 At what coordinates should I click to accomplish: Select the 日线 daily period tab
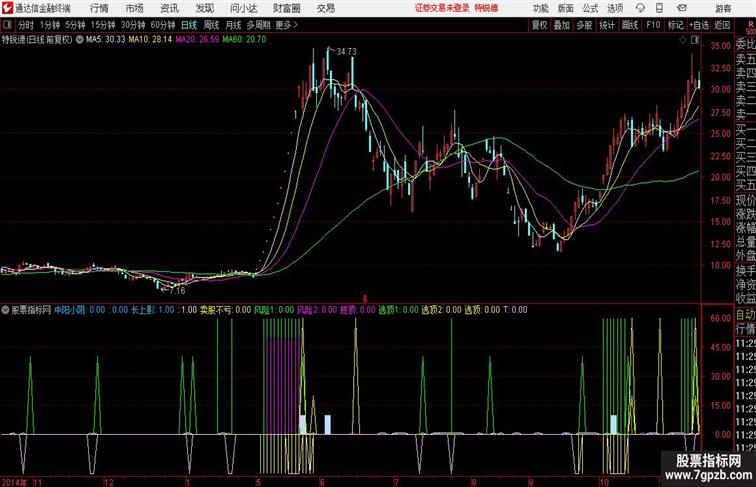189,25
